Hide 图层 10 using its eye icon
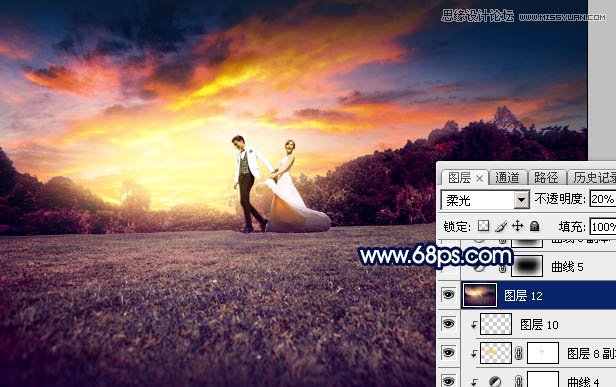Image resolution: width=616 pixels, height=387 pixels. click(449, 324)
